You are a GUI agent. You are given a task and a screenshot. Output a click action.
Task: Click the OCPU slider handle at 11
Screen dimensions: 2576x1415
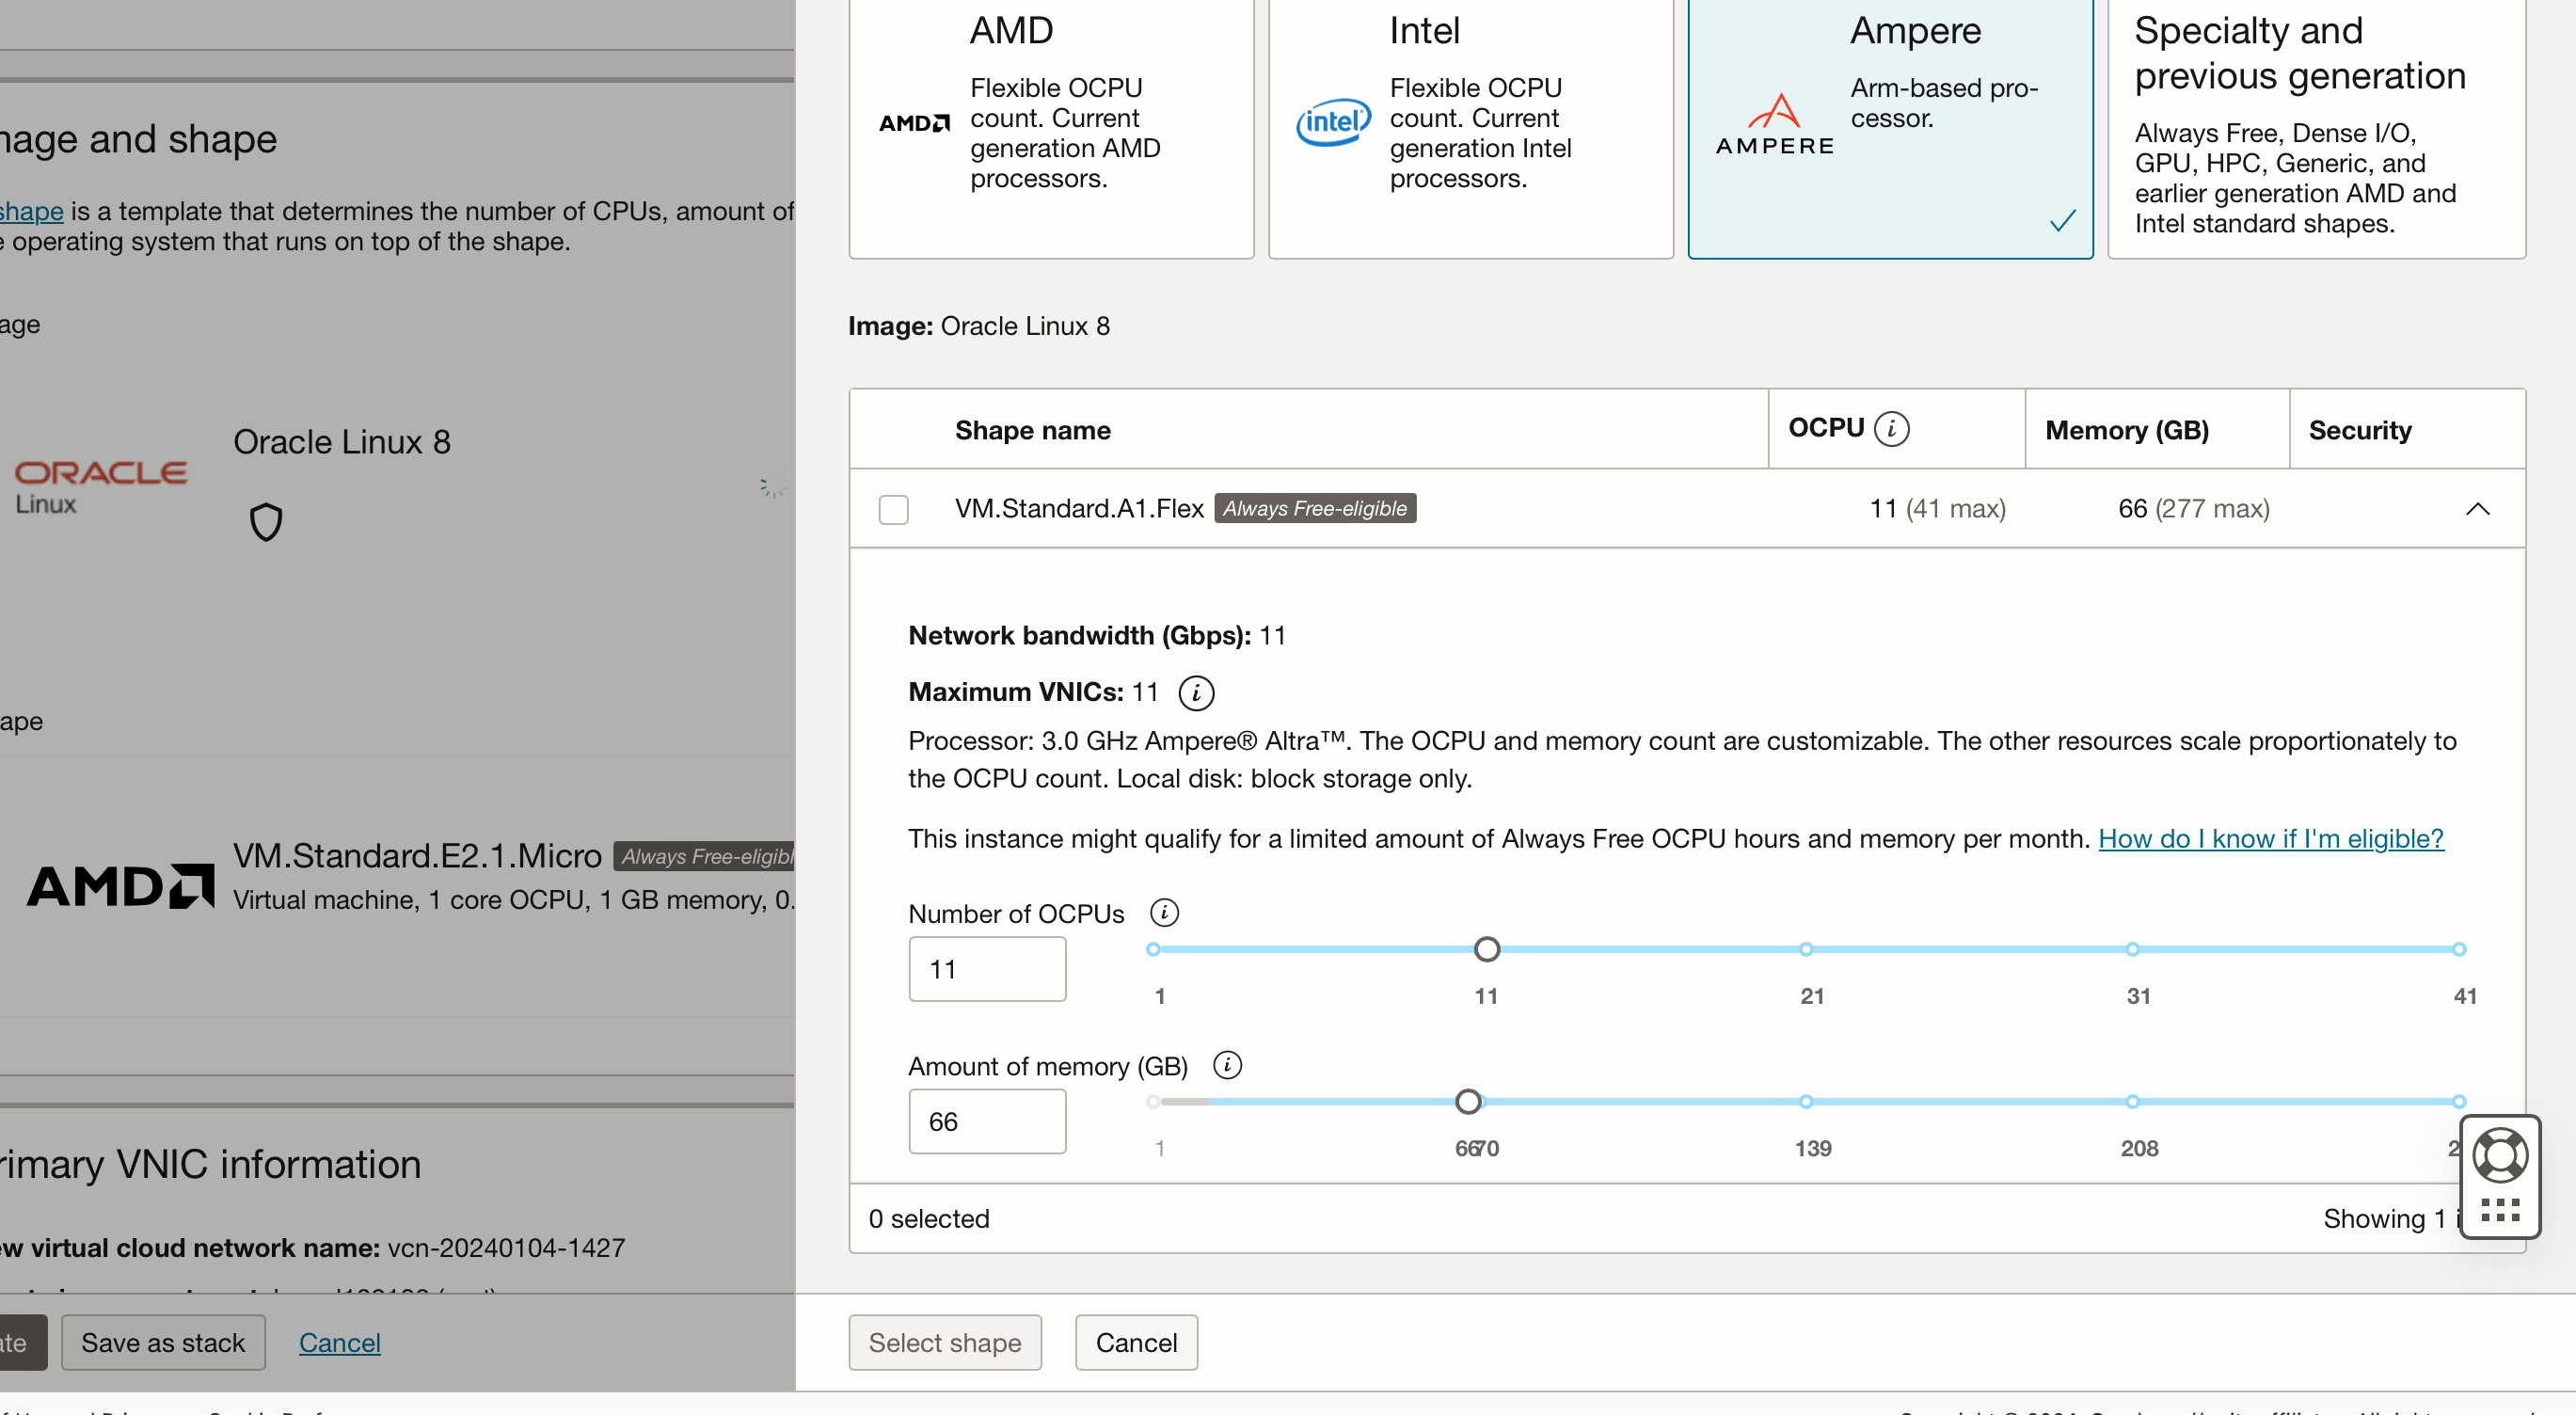click(x=1486, y=949)
